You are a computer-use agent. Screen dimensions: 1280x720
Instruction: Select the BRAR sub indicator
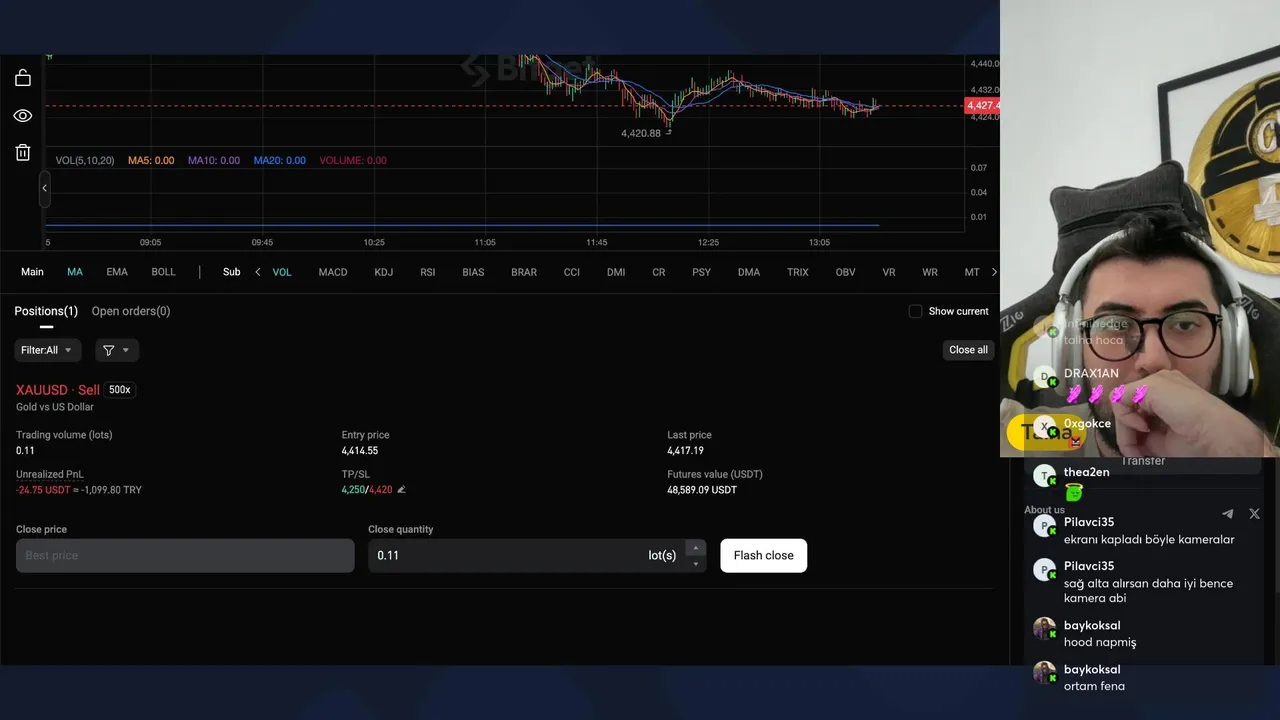(524, 272)
